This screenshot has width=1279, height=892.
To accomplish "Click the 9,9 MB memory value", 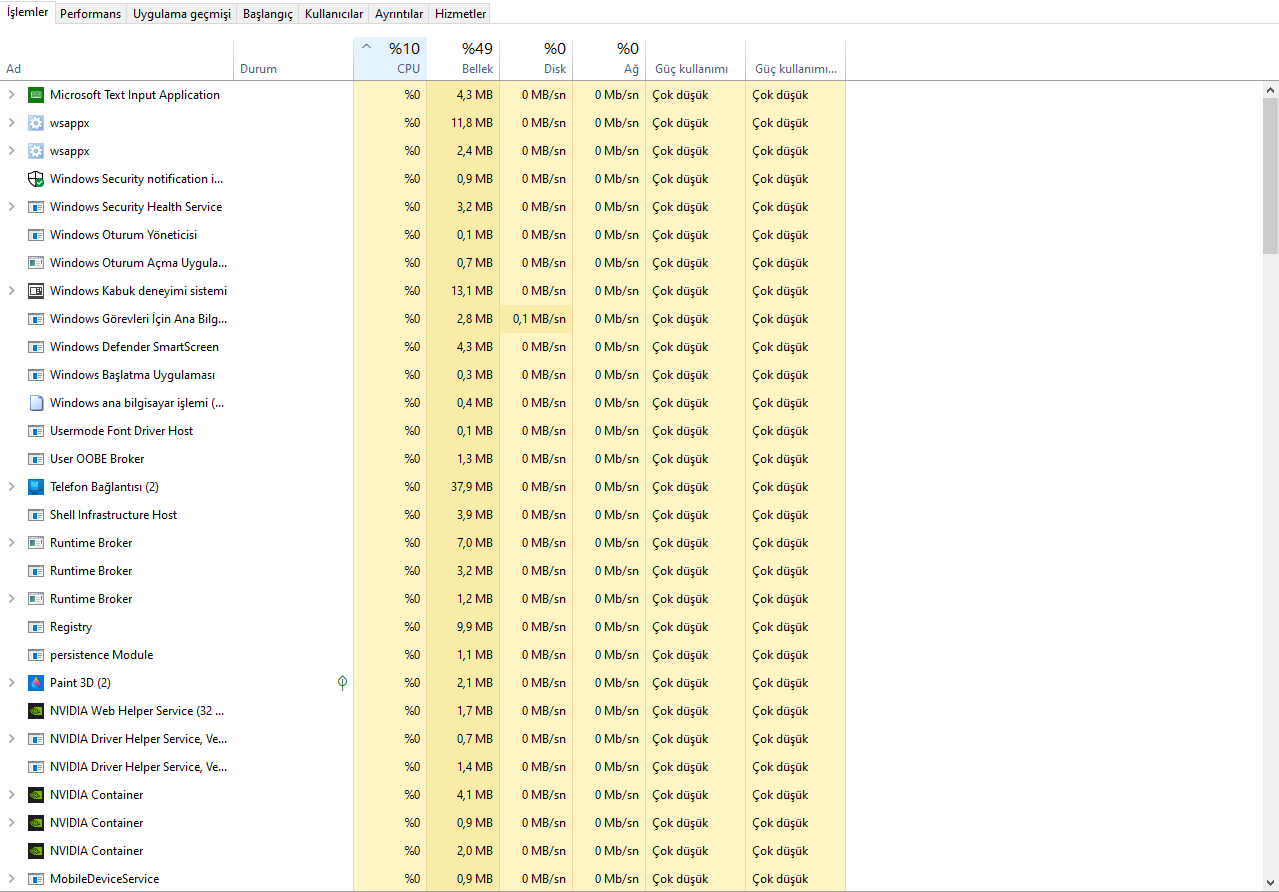I will tap(475, 627).
